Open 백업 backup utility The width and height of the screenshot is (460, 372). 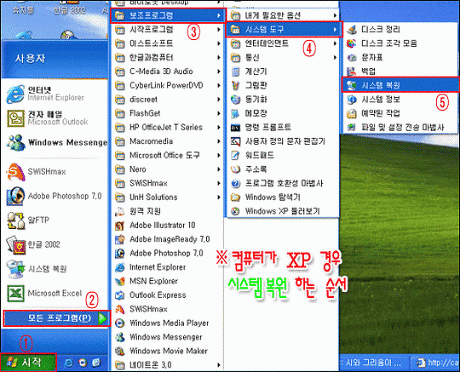pos(400,71)
